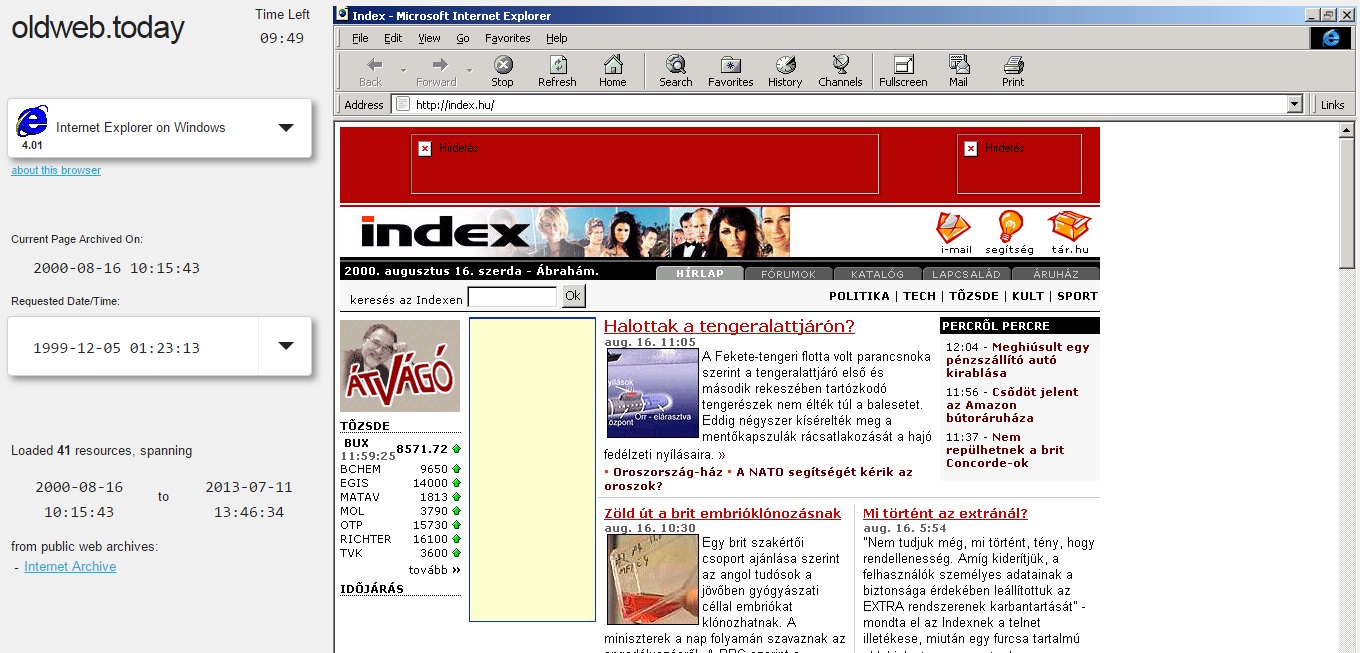Expand the requested date/time dropdown

(286, 346)
